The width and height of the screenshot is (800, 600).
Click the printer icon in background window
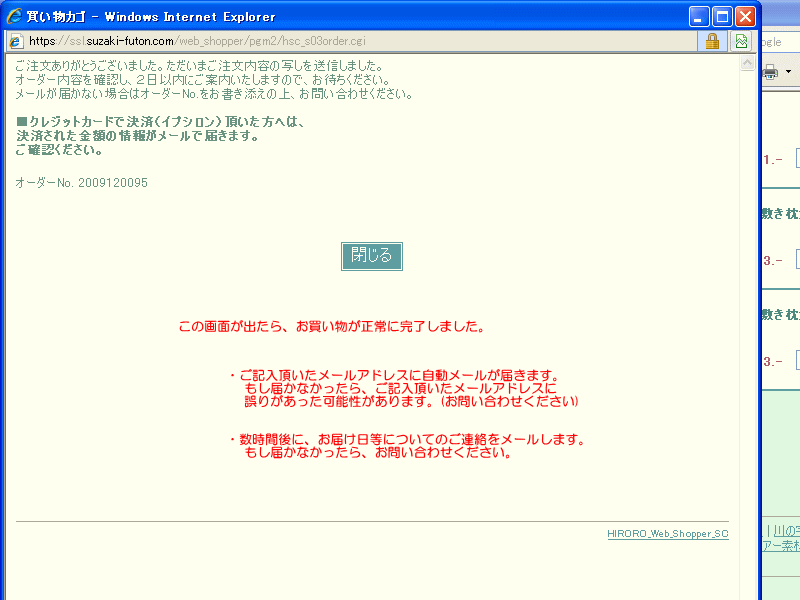pos(771,72)
